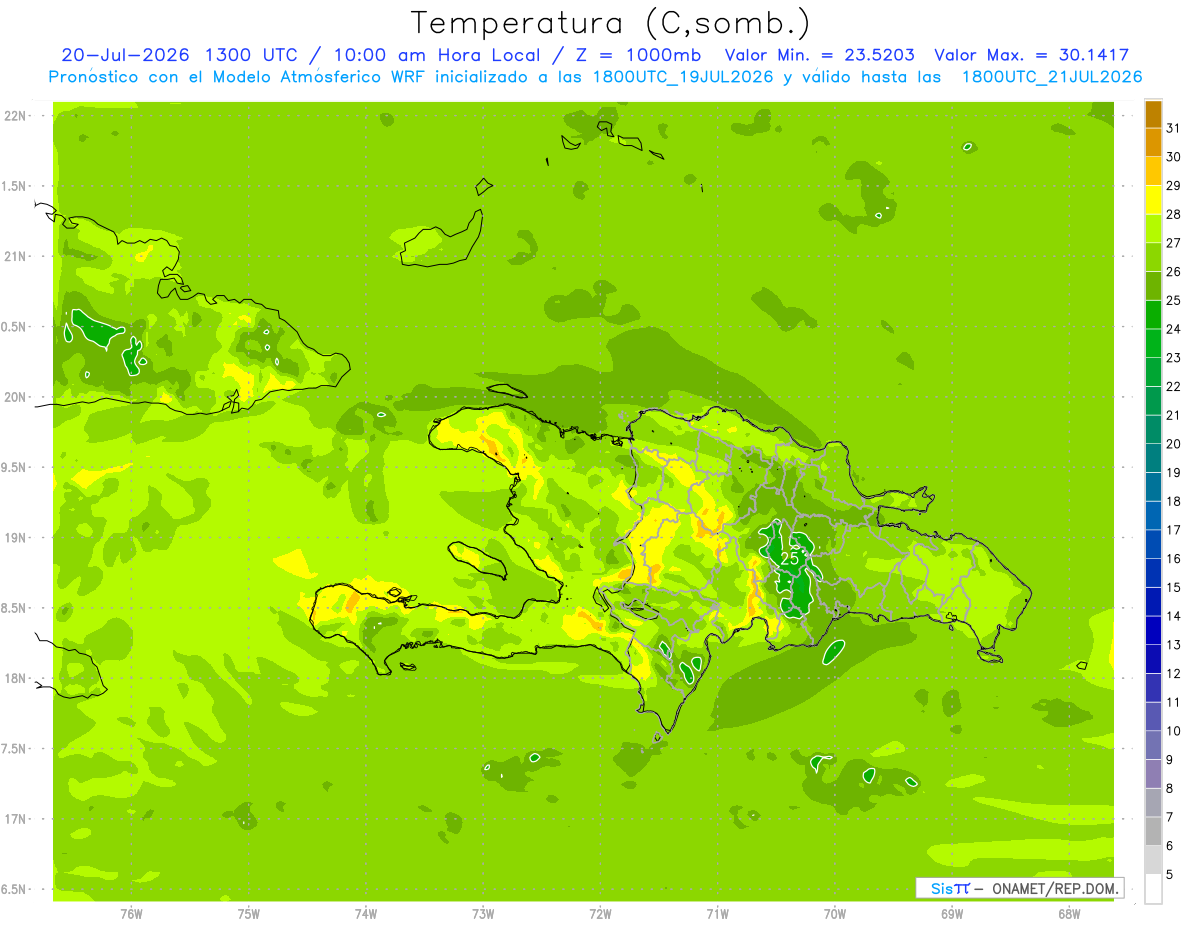The height and width of the screenshot is (927, 1200).
Task: Click the "75W" longitude axis label
Action: (249, 914)
